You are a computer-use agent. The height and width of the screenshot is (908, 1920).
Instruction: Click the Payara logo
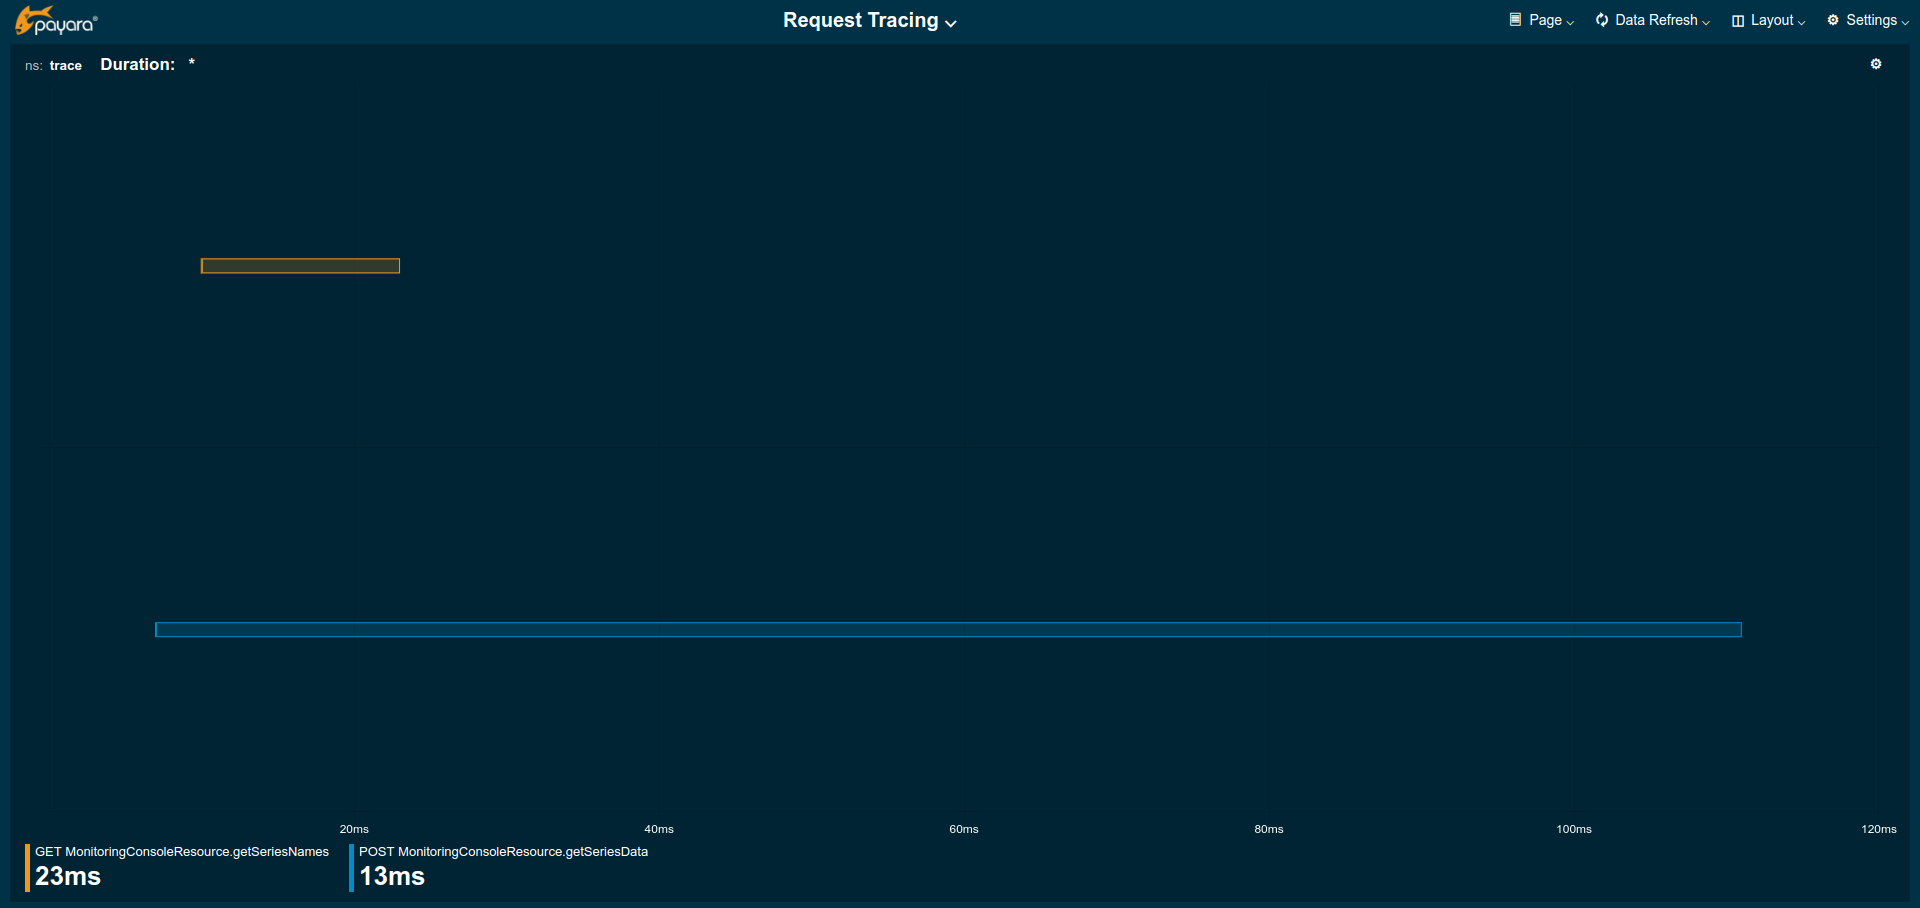point(56,21)
